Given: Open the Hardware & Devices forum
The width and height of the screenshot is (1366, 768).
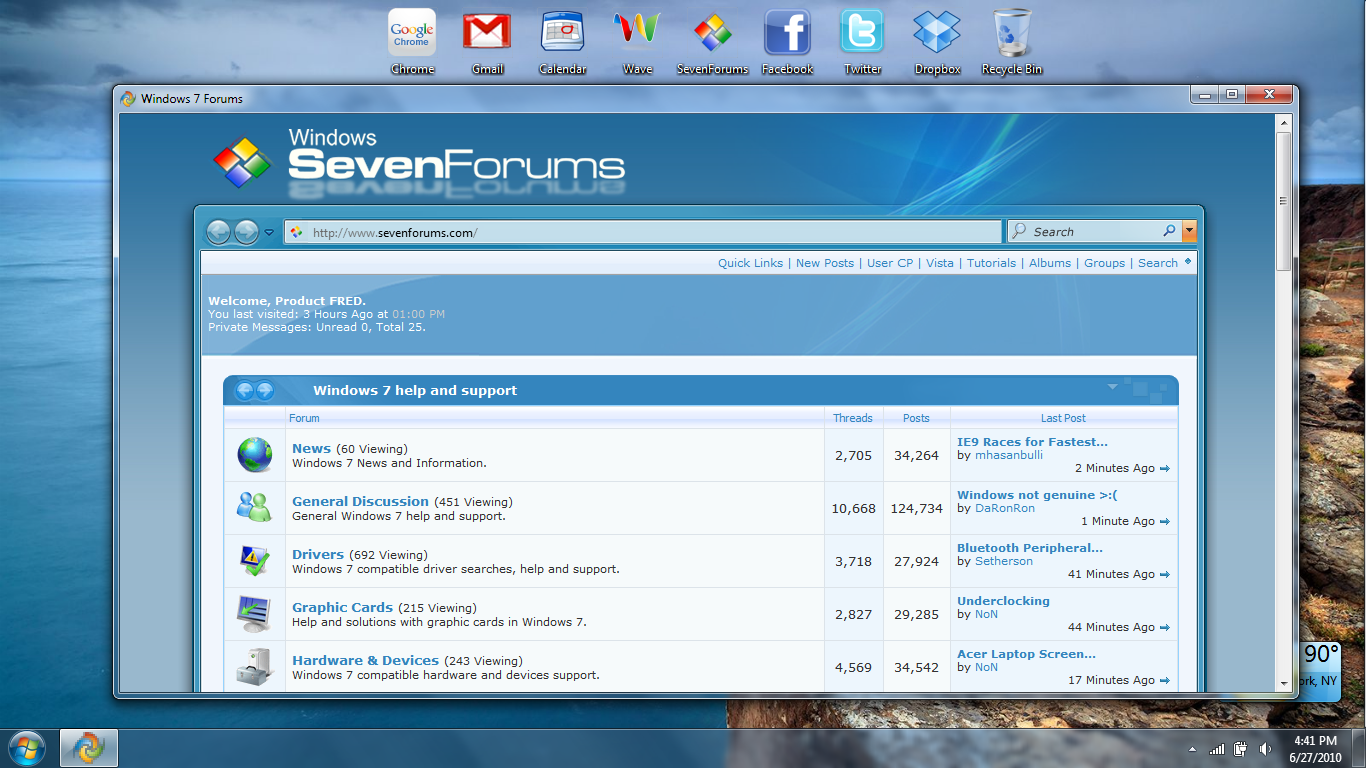Looking at the screenshot, I should coord(365,661).
